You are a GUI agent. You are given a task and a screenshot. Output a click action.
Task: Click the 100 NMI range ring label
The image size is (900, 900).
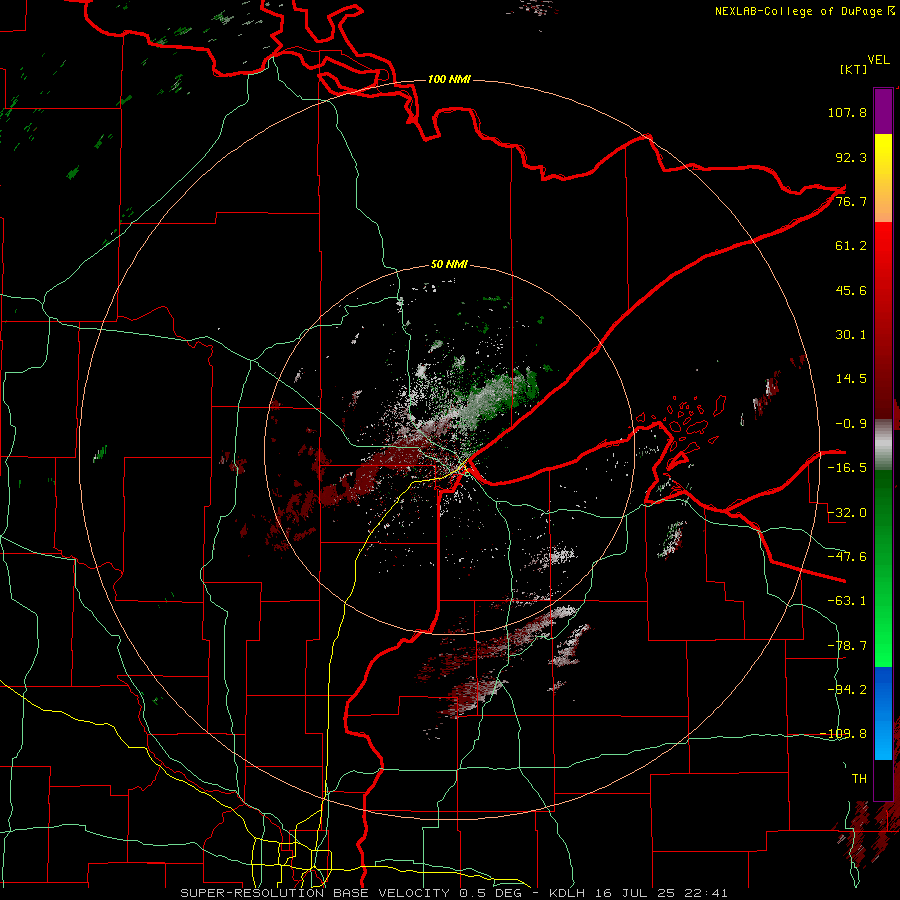449,79
